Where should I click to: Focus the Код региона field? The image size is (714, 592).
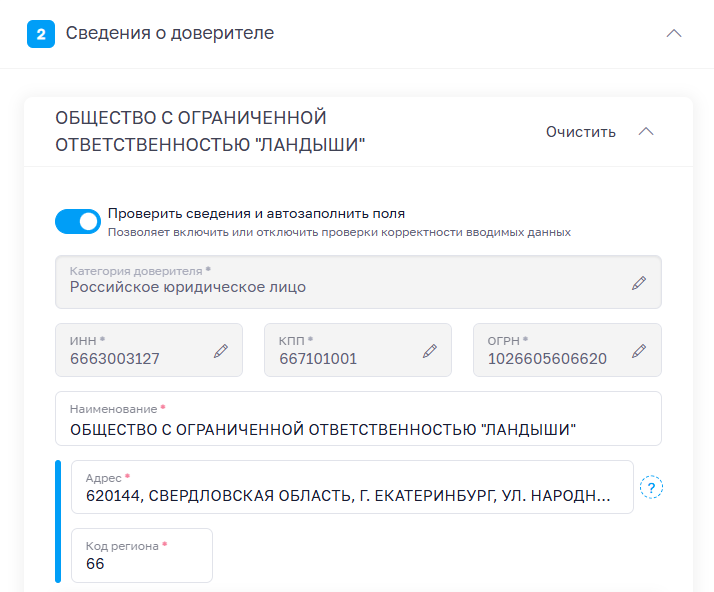pos(142,555)
